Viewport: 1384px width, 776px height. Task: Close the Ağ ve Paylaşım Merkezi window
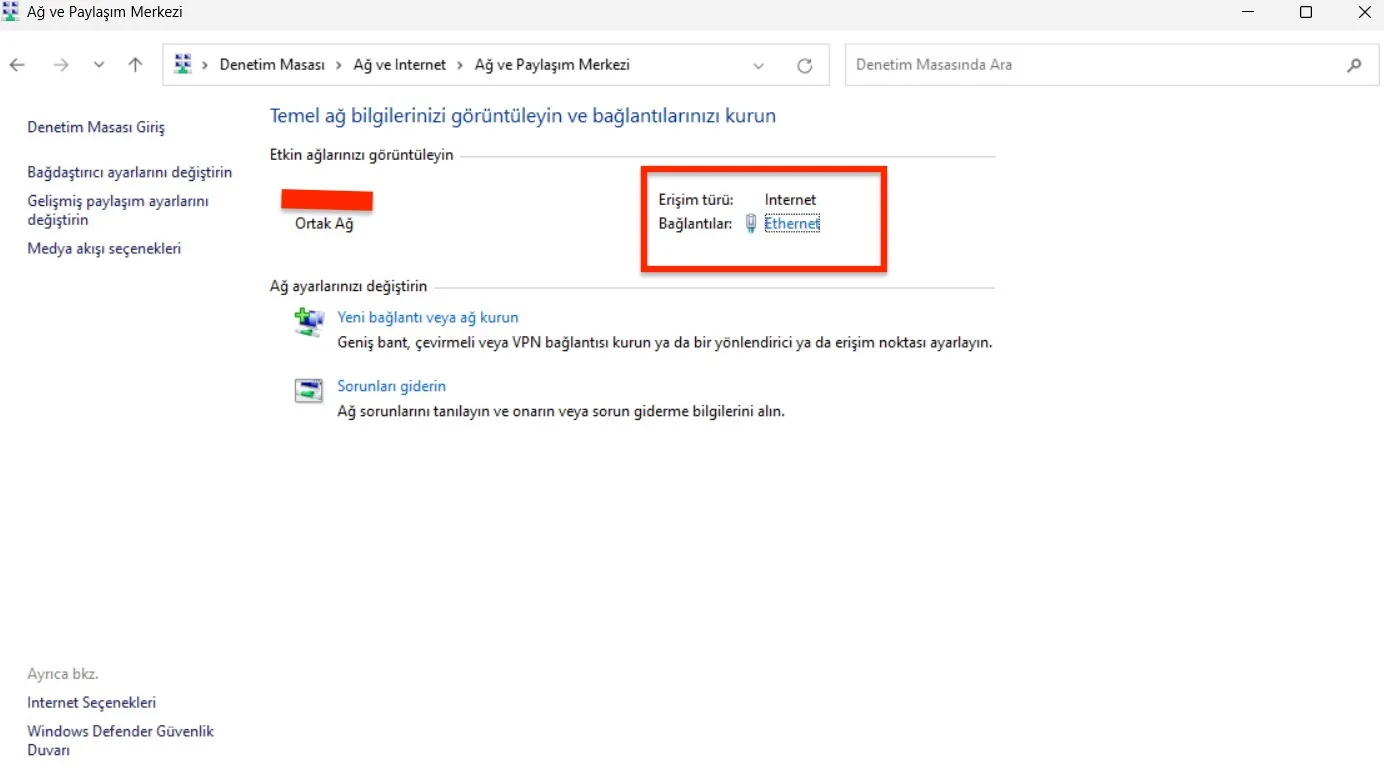pyautogui.click(x=1364, y=12)
